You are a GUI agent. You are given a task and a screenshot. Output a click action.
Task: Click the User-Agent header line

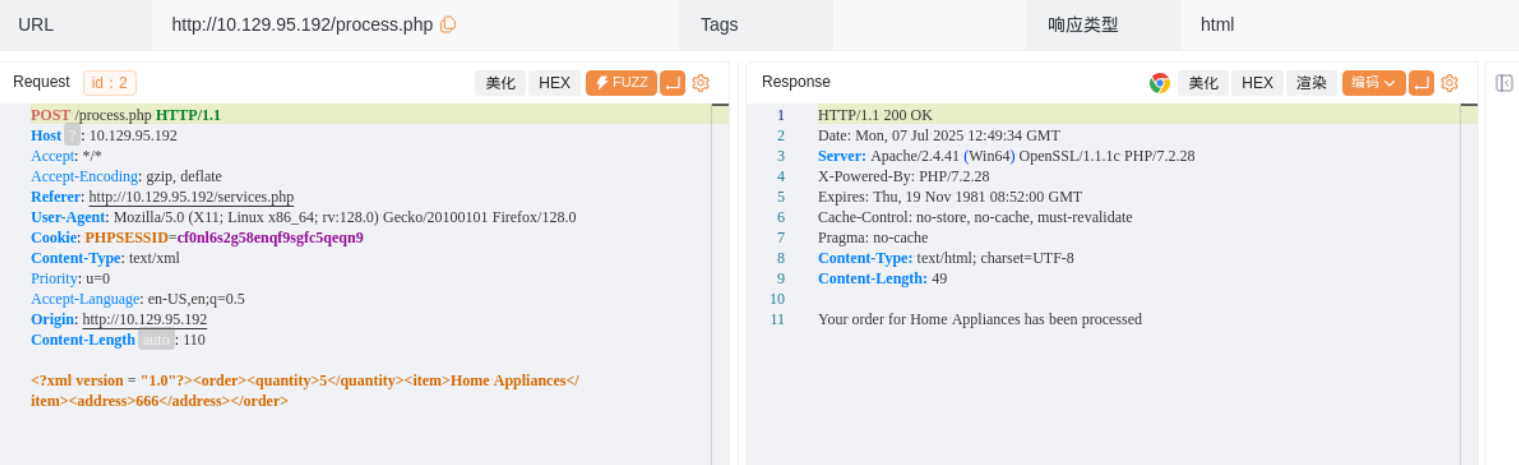(x=303, y=217)
